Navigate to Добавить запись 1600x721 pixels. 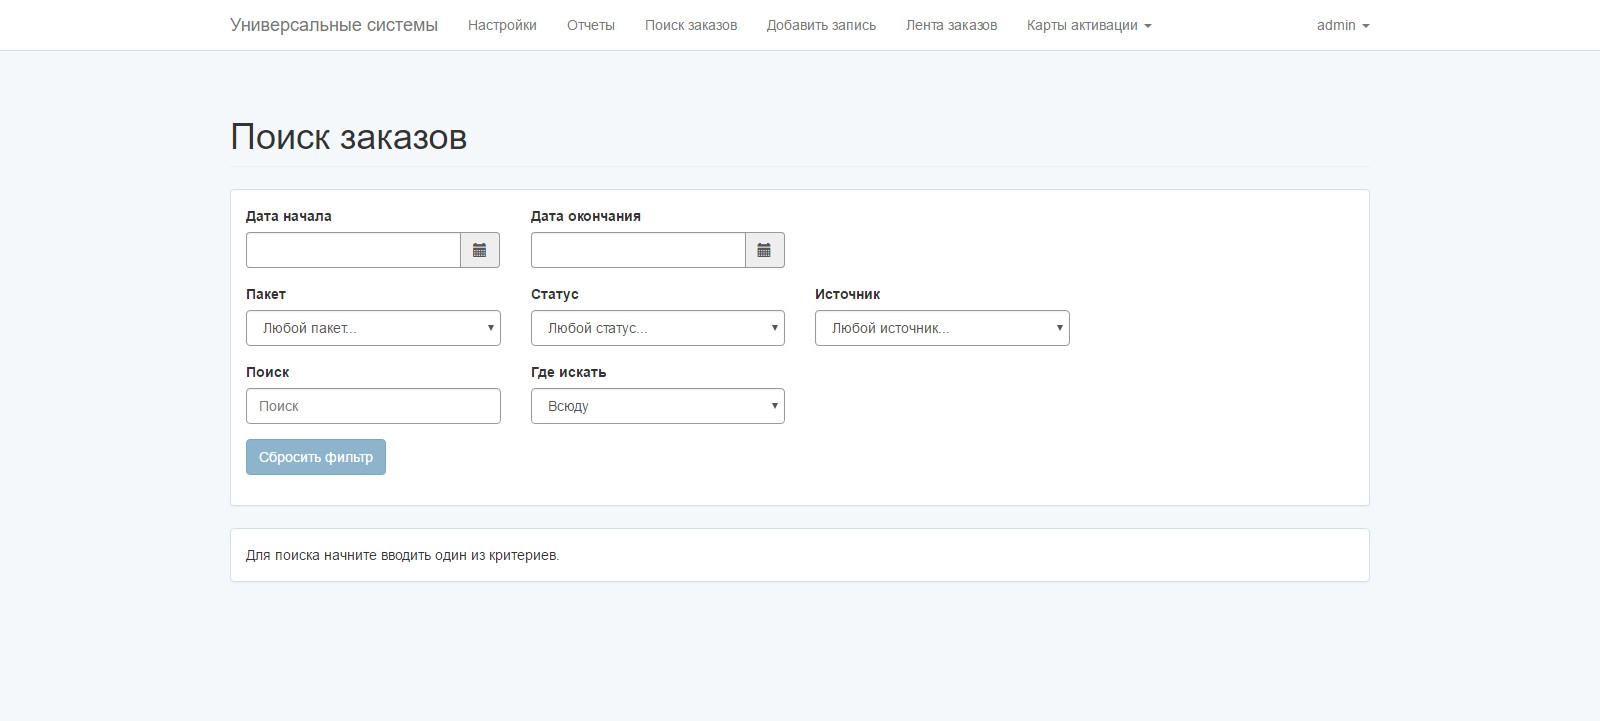[x=821, y=25]
